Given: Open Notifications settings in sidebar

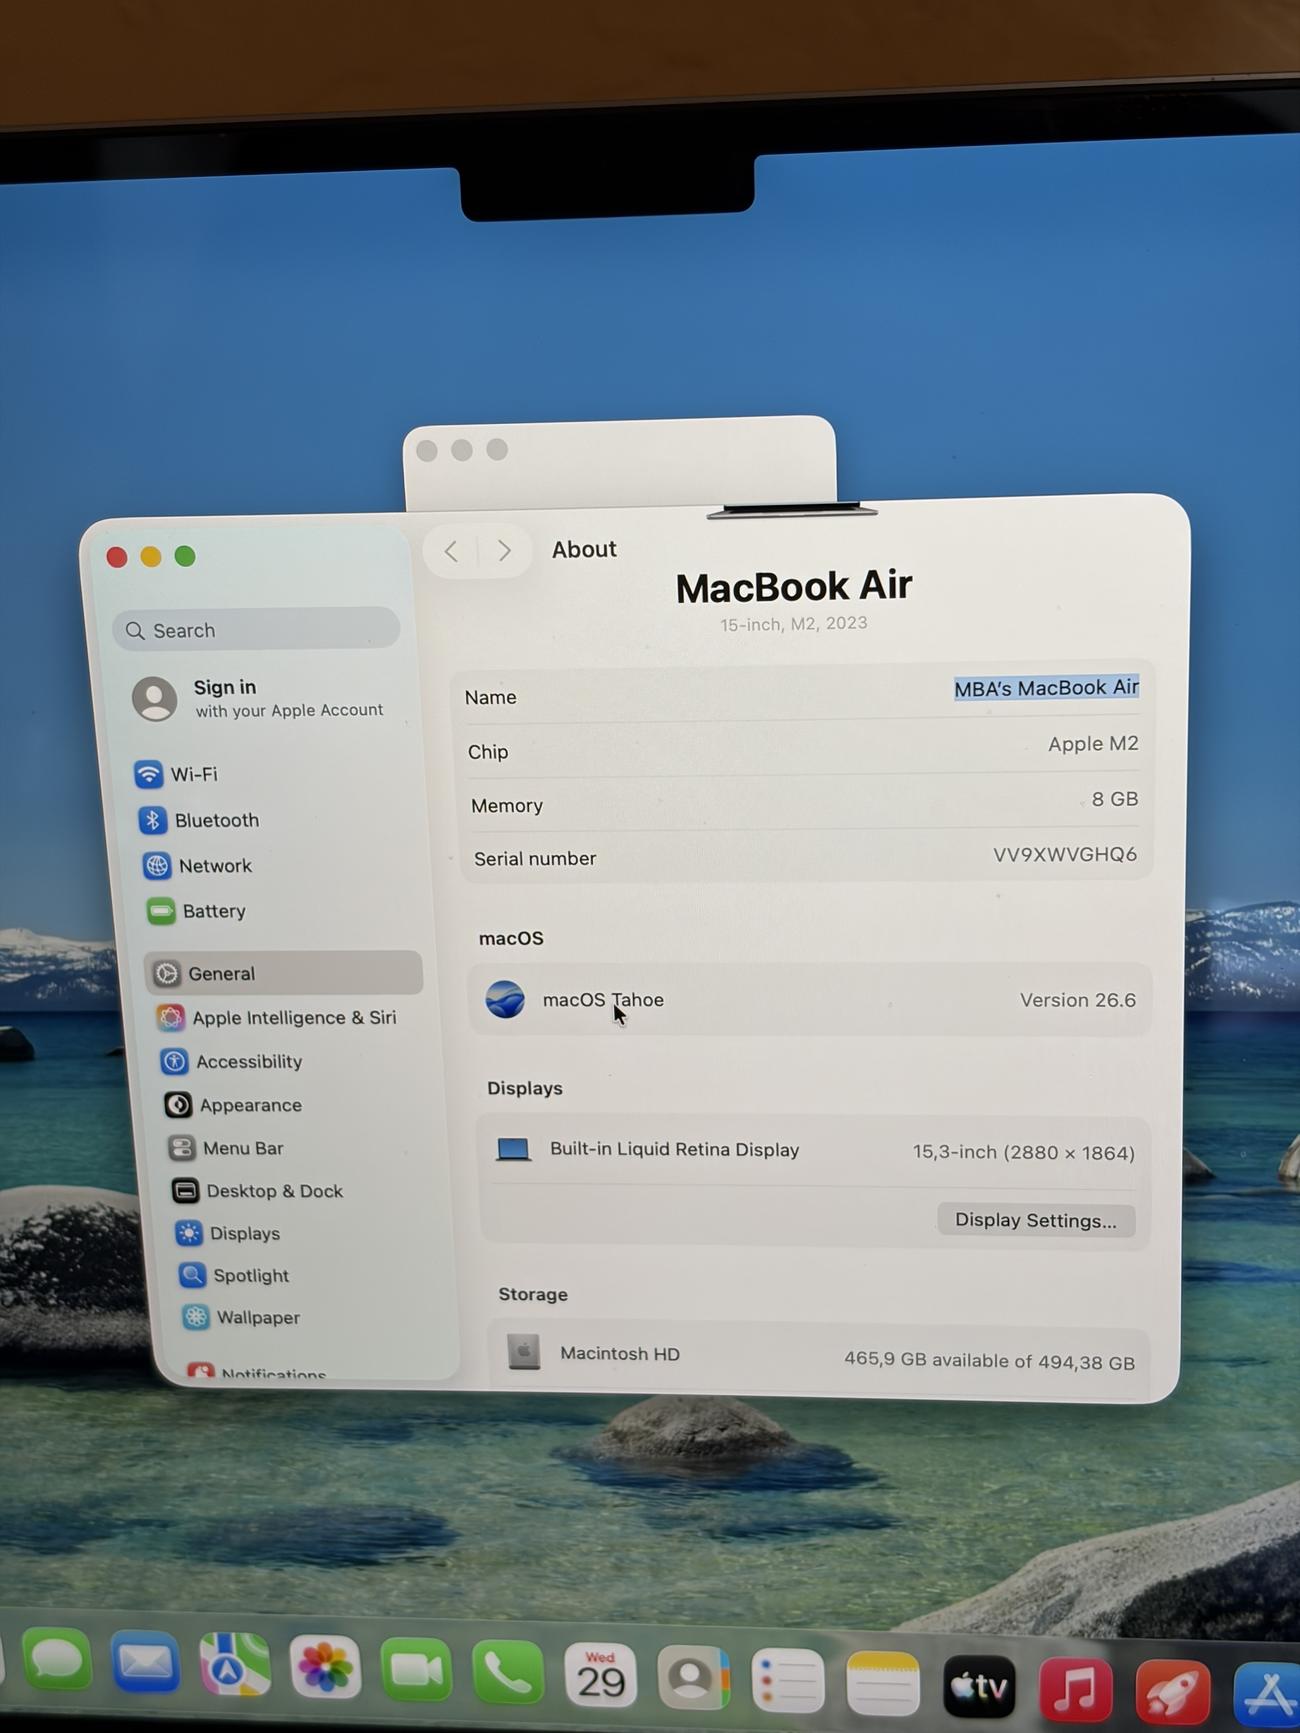Looking at the screenshot, I should [x=258, y=1373].
